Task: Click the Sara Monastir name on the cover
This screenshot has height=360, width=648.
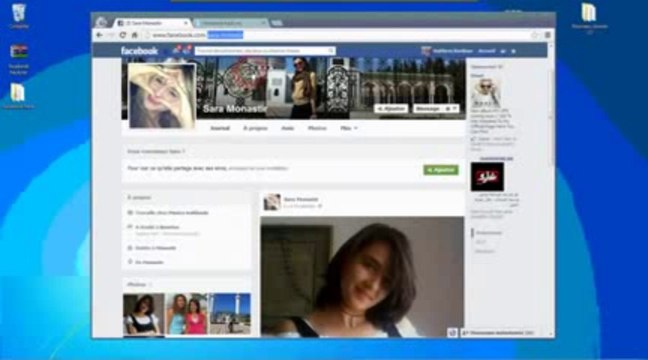Action: [234, 109]
